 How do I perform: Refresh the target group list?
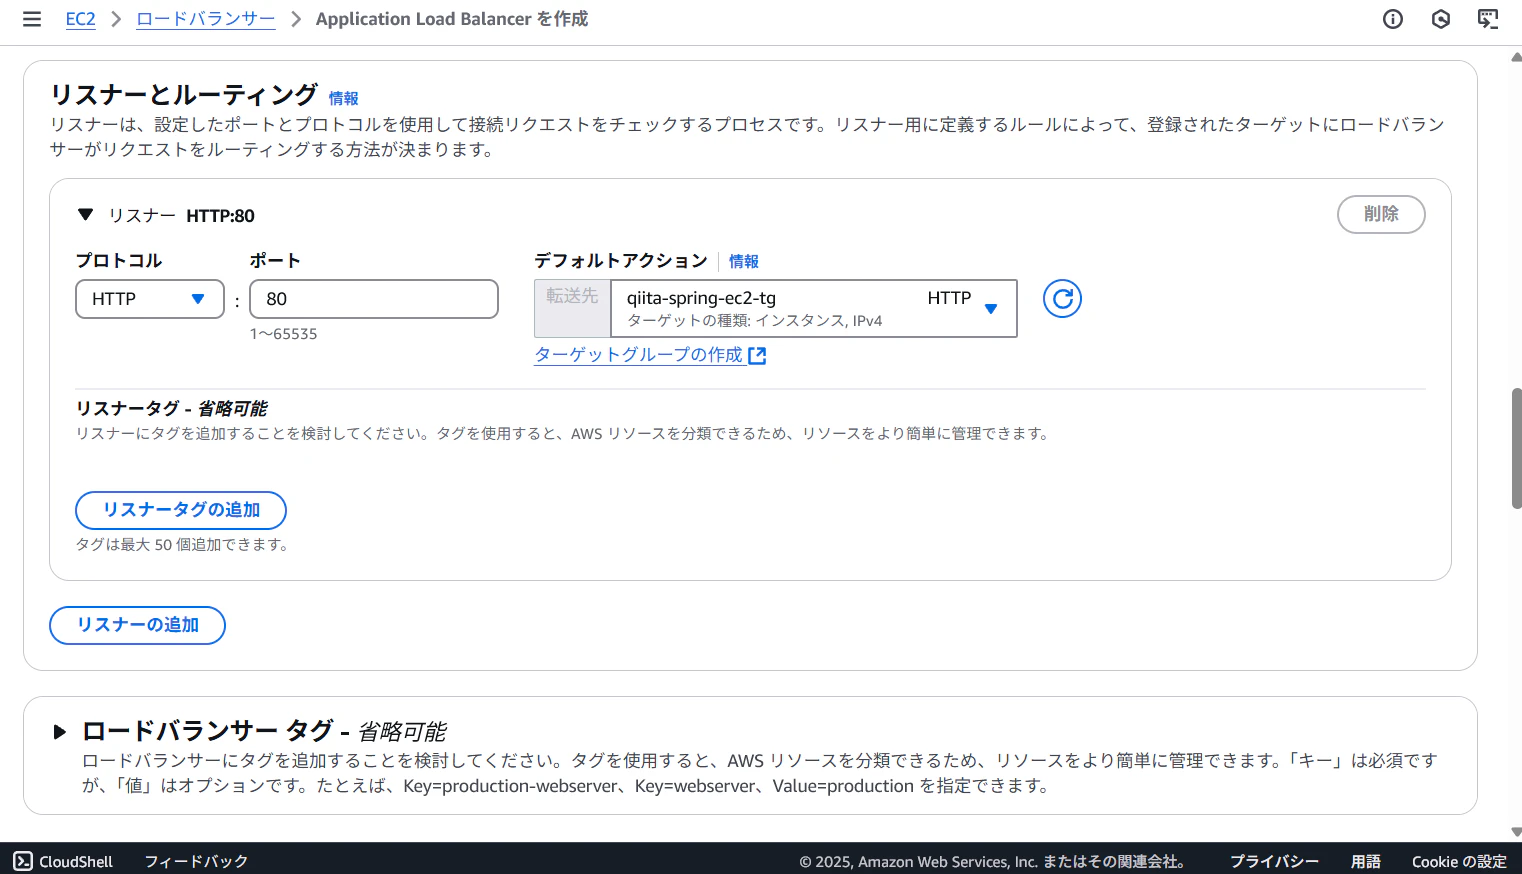coord(1062,298)
